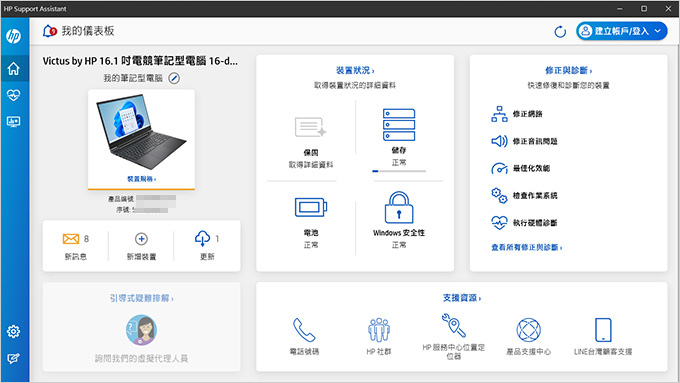Click the Victus laptop product image
This screenshot has height=383, width=680.
coord(141,131)
